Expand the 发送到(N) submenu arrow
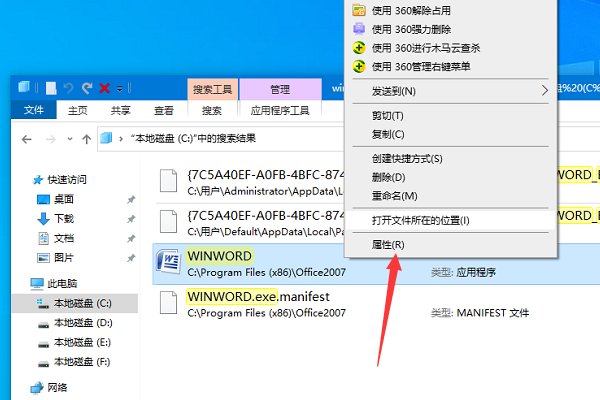 [x=545, y=91]
